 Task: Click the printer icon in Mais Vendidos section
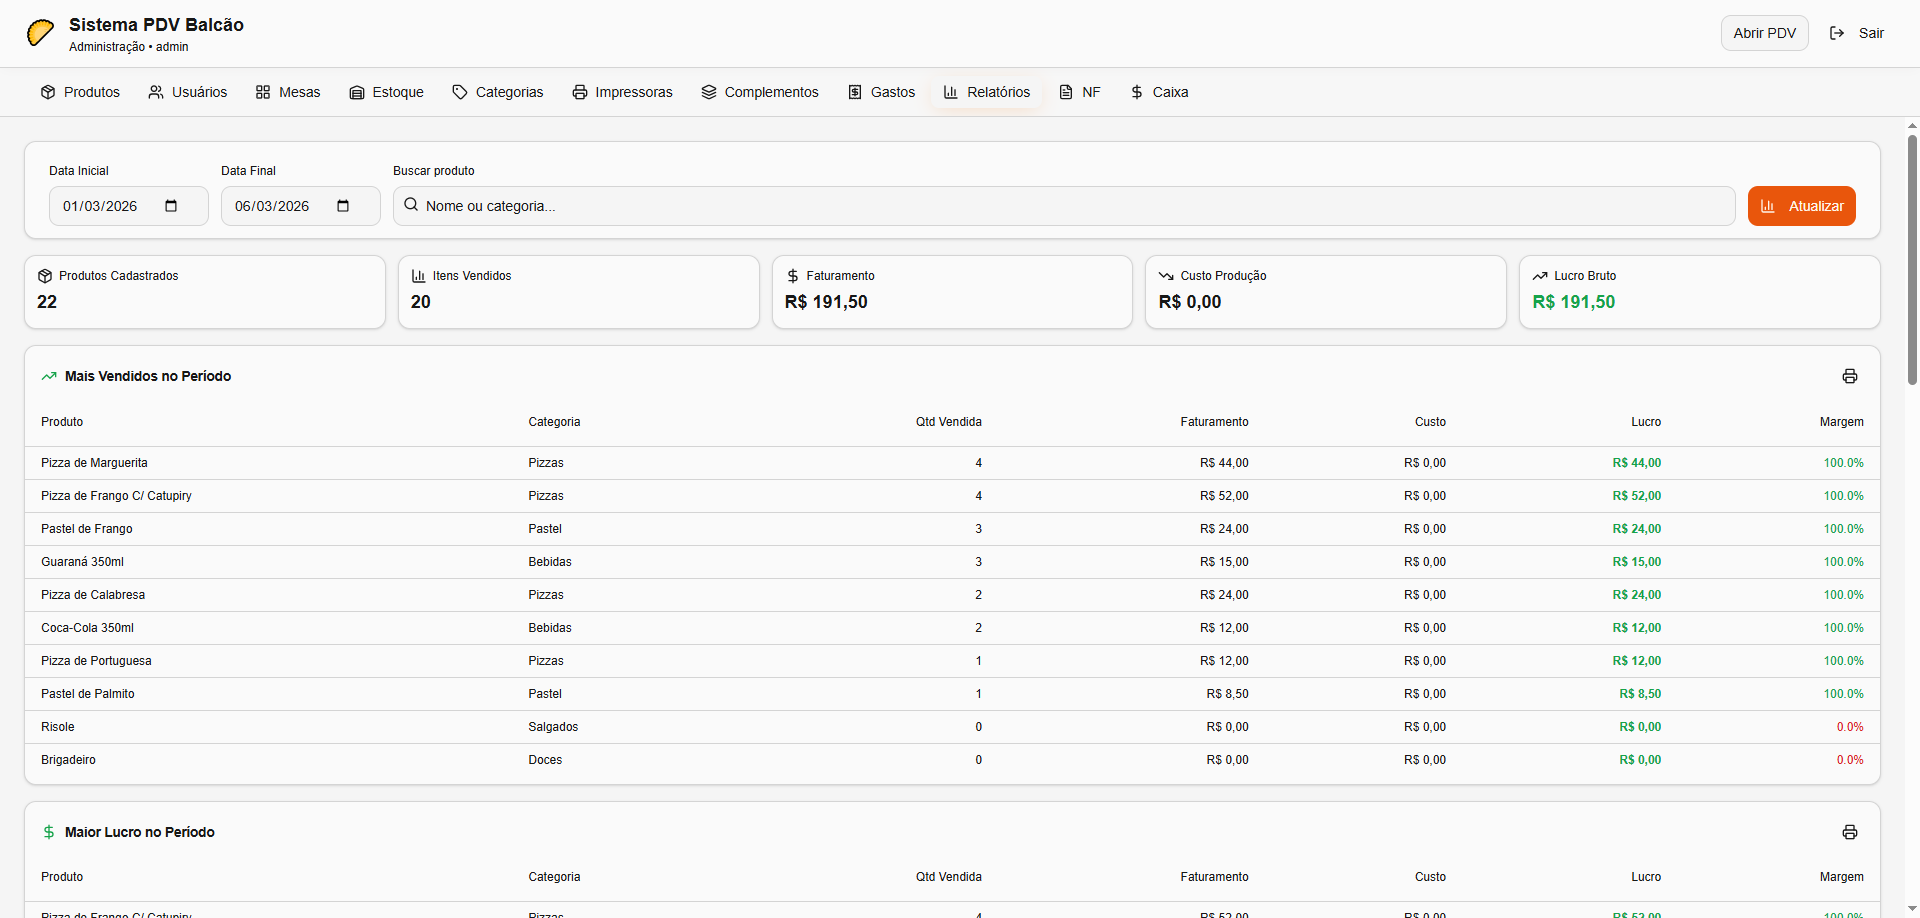pyautogui.click(x=1849, y=376)
